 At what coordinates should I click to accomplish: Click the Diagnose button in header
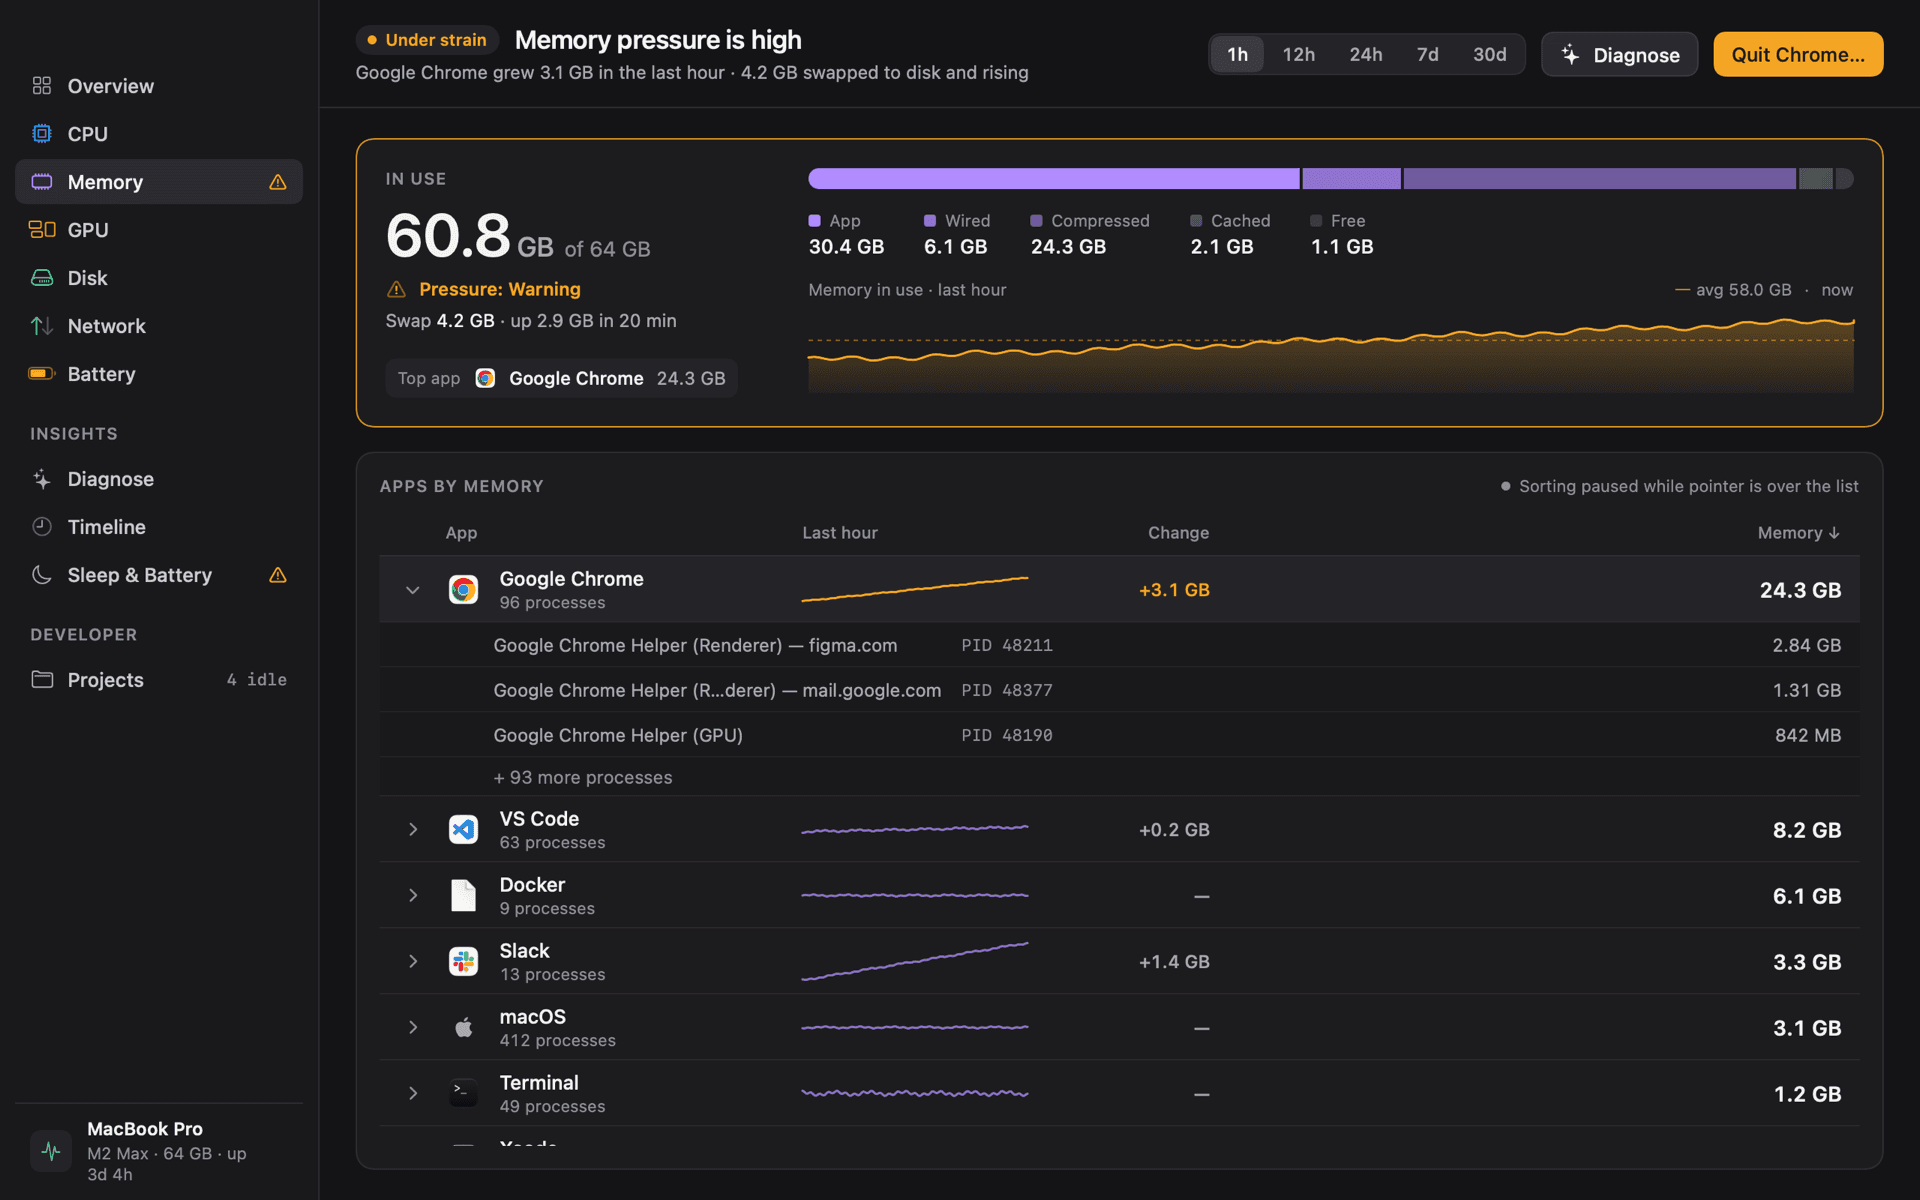coord(1619,55)
